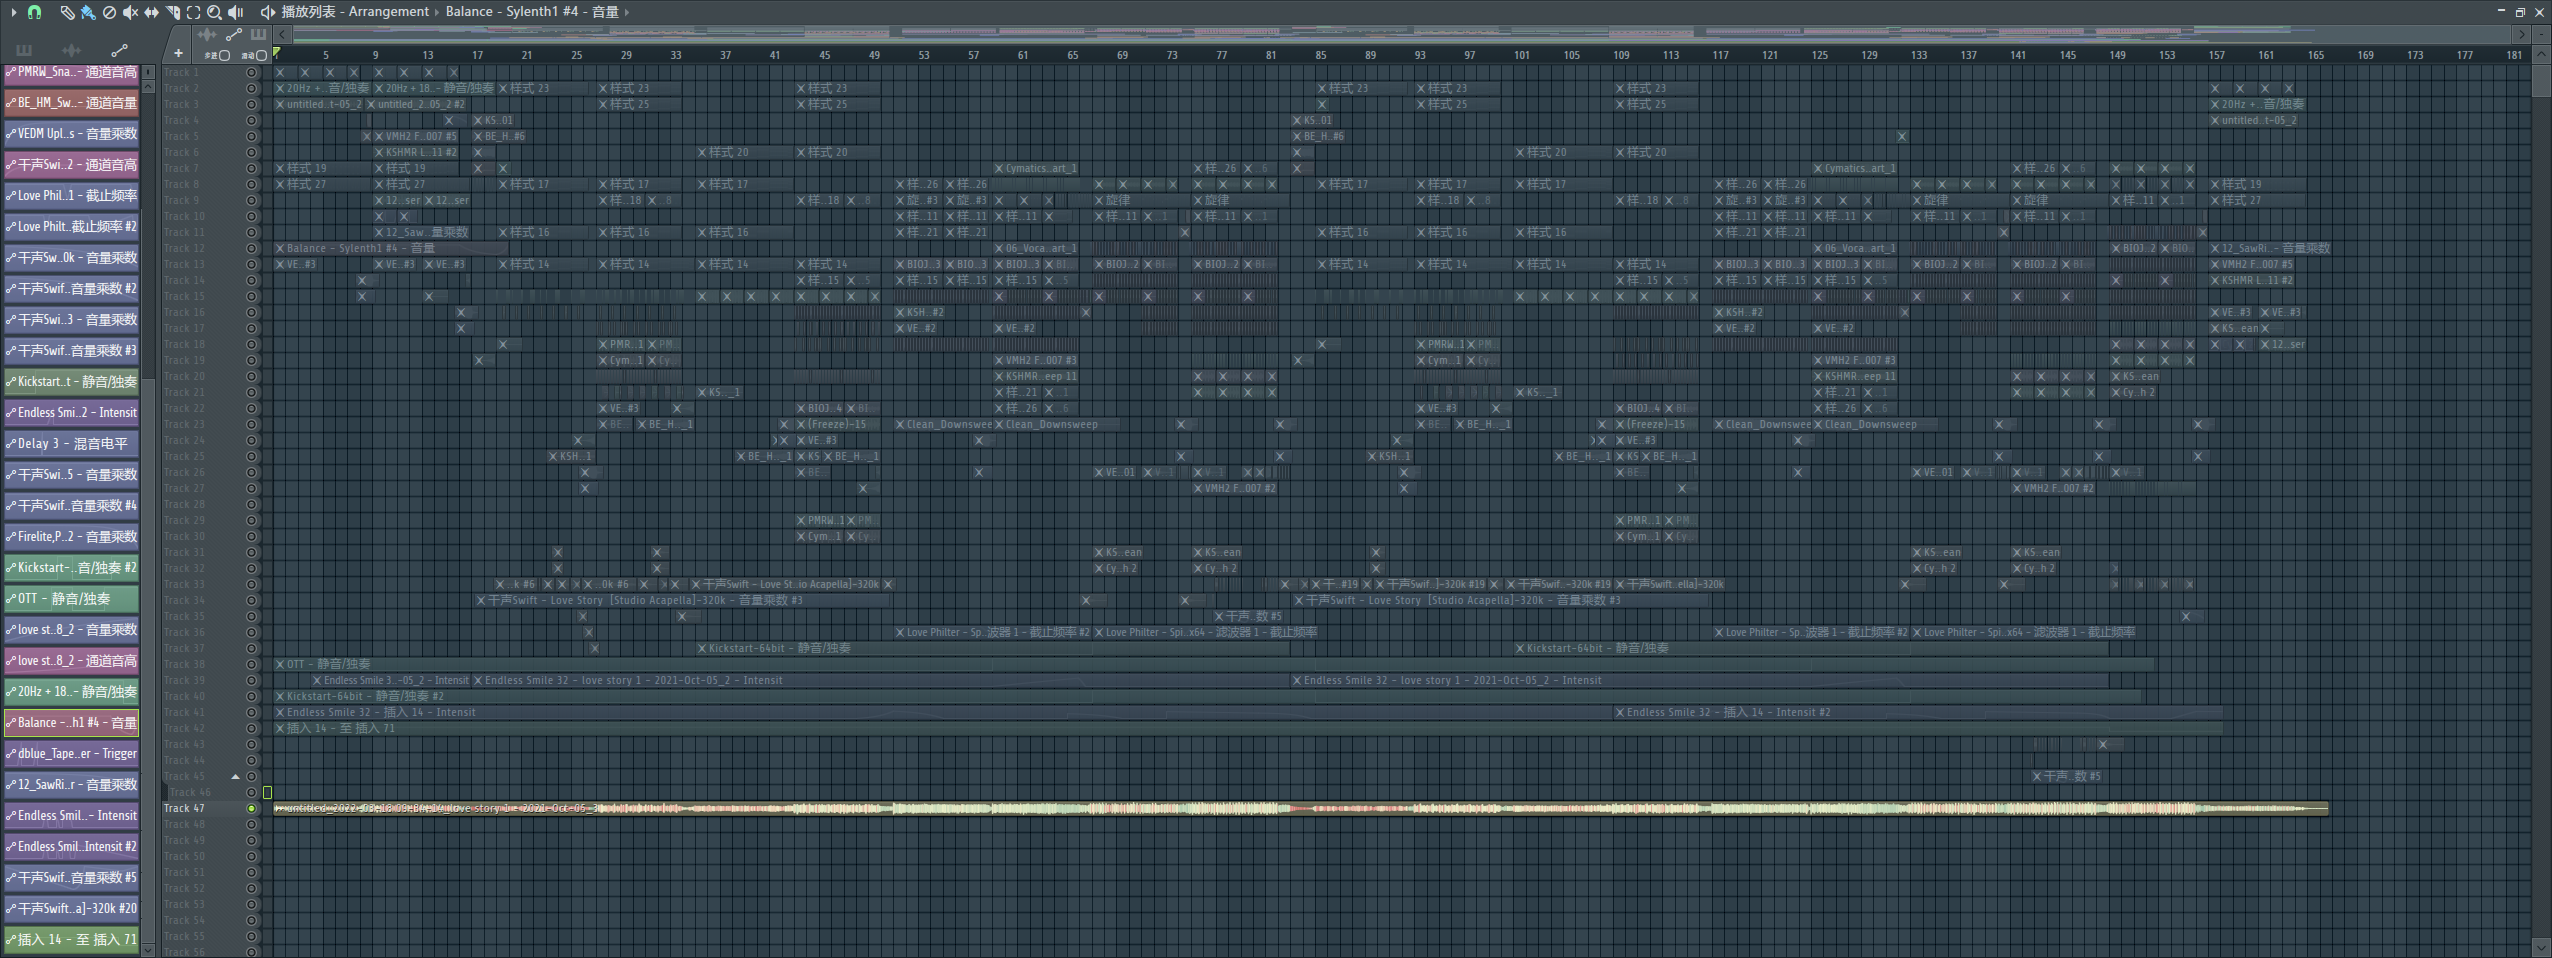The image size is (2552, 958).
Task: Open the Arrangement selector in the title
Action: click(388, 12)
